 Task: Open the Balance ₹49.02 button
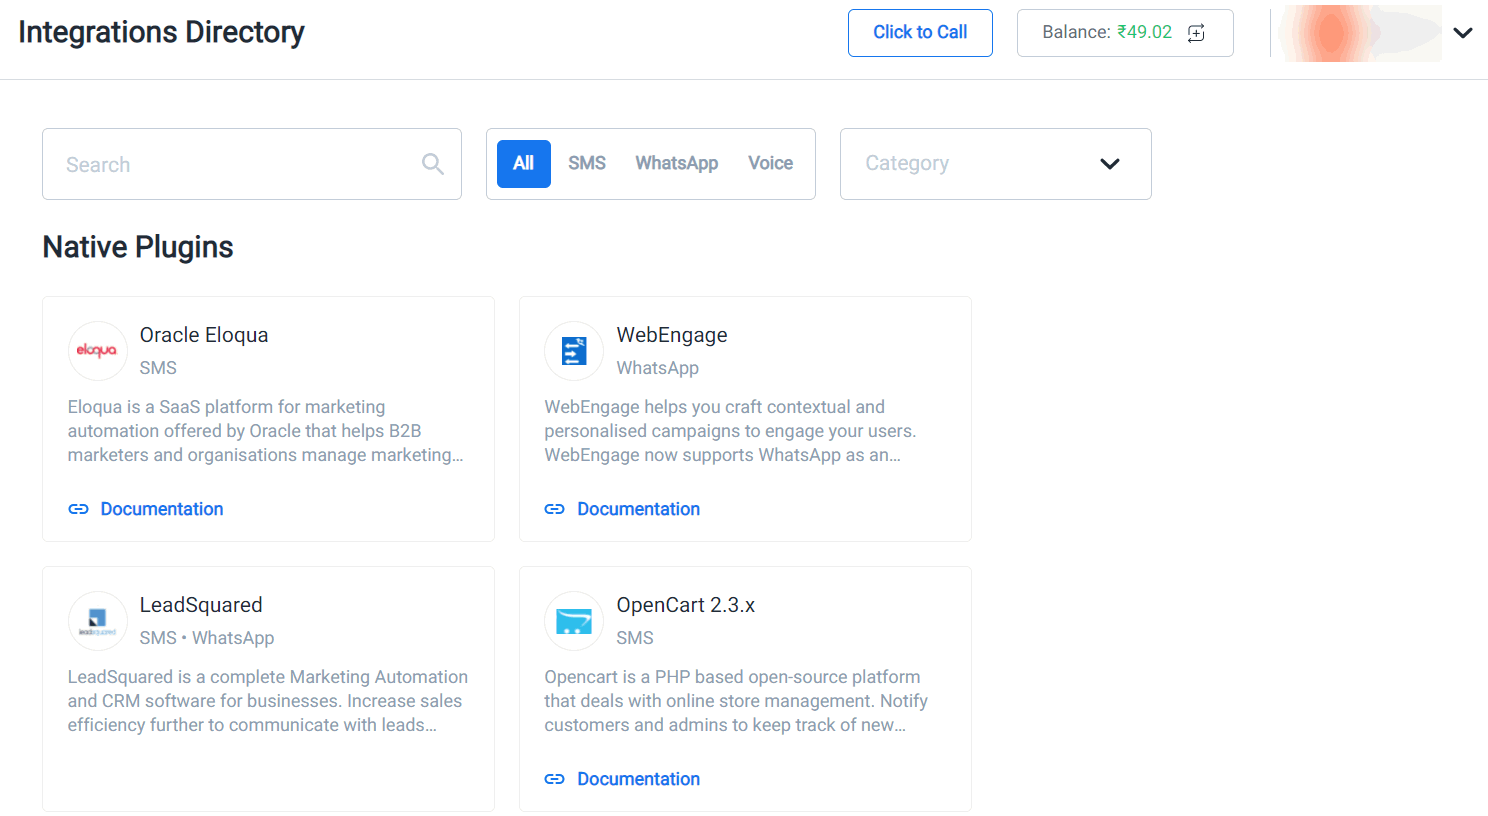tap(1125, 33)
